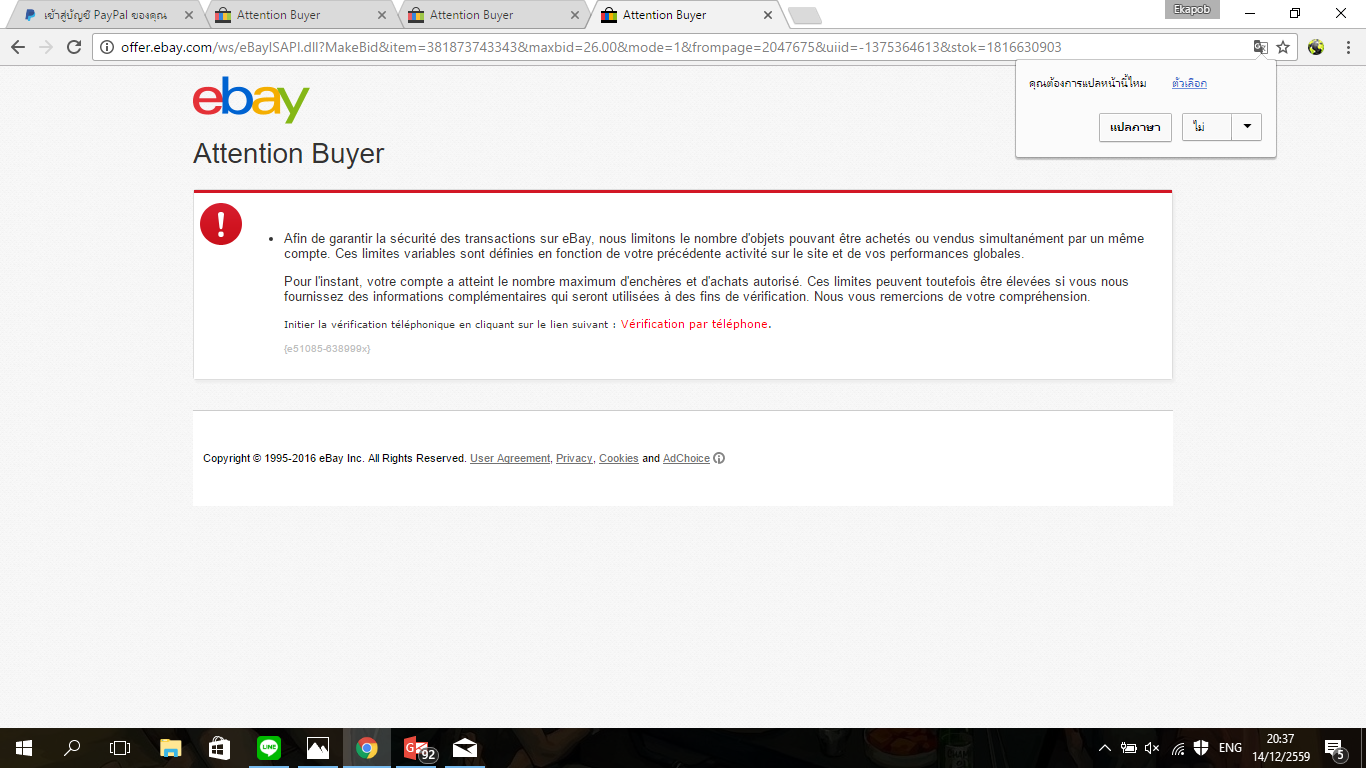Open the User Agreement link
Image resolution: width=1366 pixels, height=768 pixels.
coord(510,459)
